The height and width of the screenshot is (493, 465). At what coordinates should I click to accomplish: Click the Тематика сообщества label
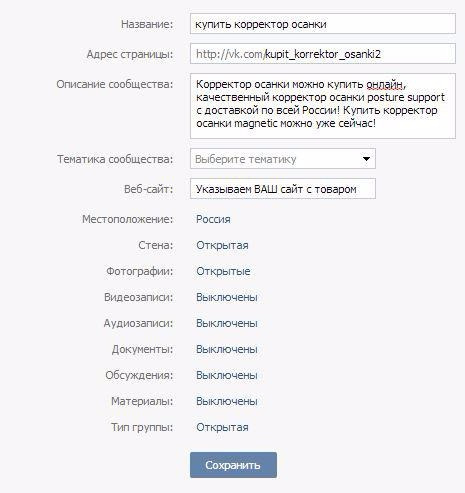point(115,159)
